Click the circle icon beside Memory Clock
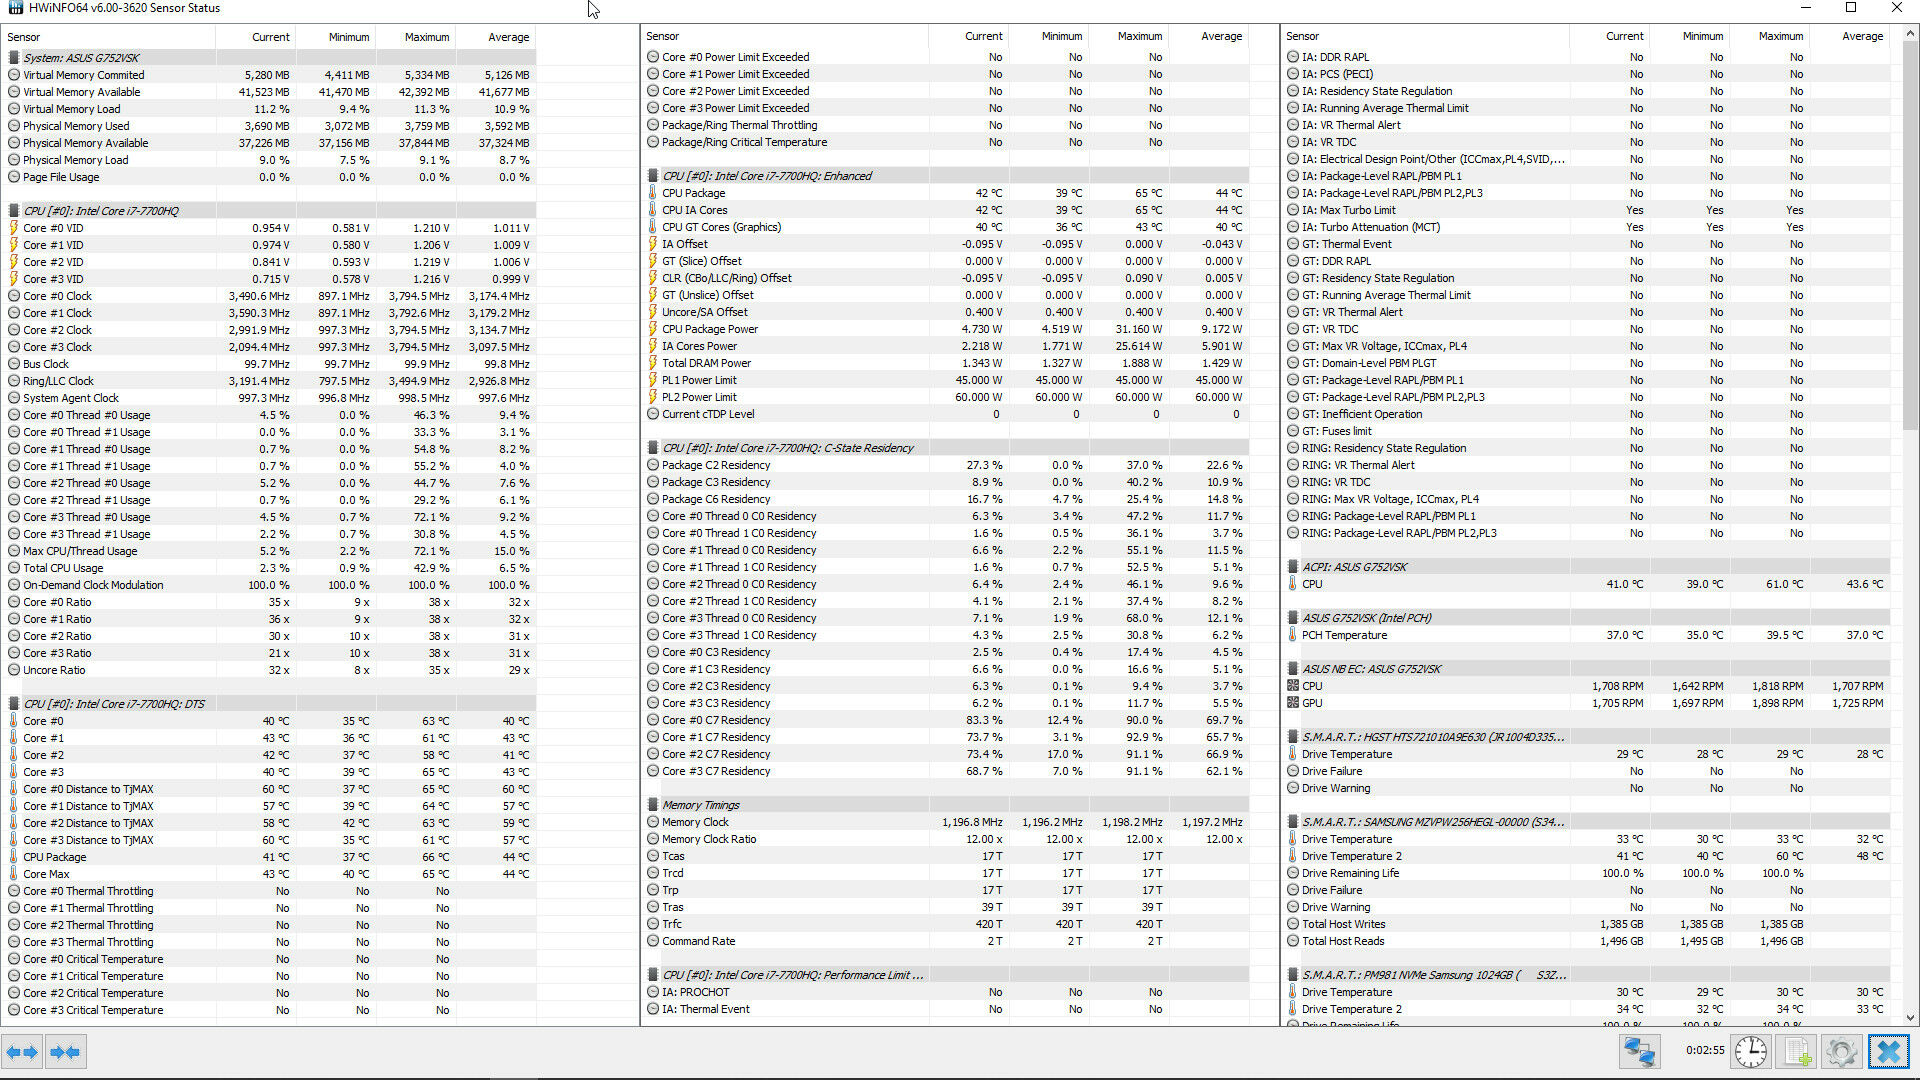 (x=653, y=822)
